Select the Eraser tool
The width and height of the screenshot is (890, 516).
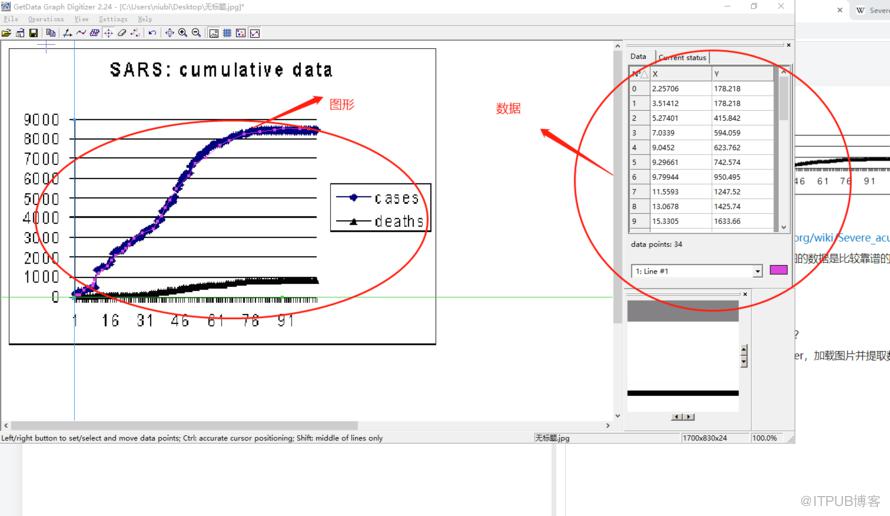(x=121, y=33)
